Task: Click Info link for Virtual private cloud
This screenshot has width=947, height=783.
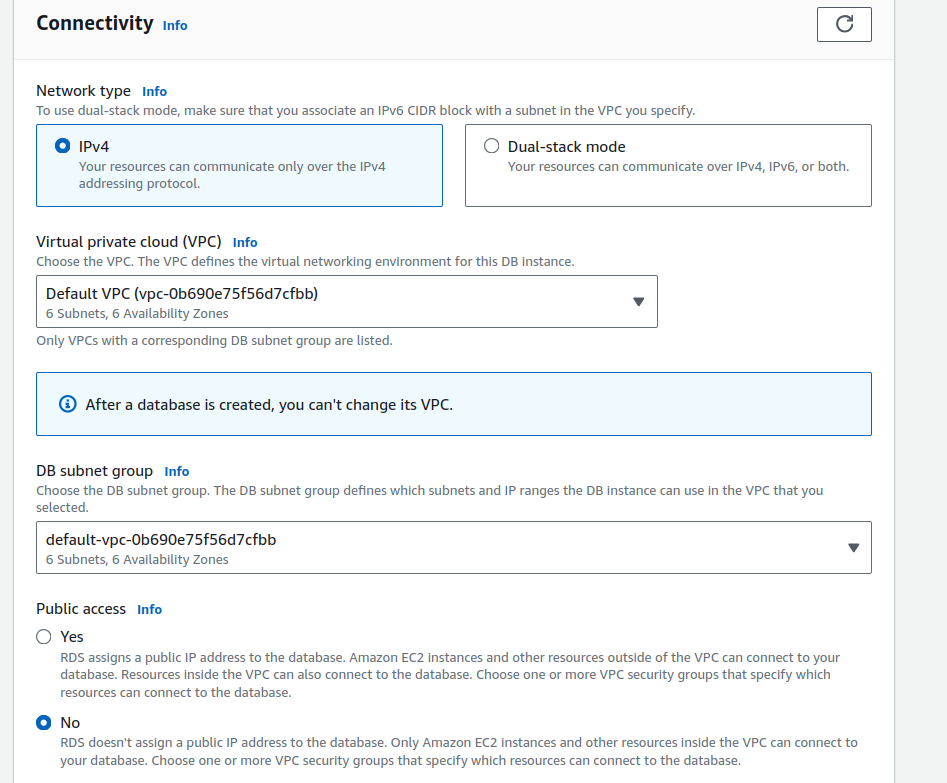Action: tap(245, 242)
